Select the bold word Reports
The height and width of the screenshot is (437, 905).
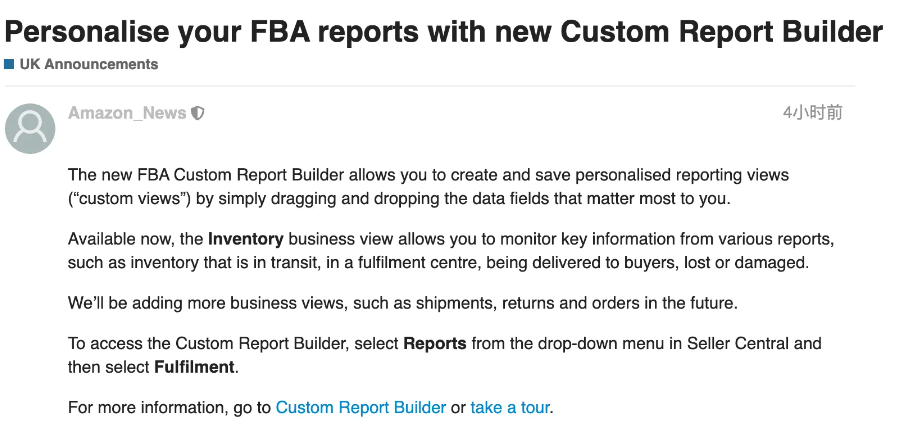click(435, 343)
